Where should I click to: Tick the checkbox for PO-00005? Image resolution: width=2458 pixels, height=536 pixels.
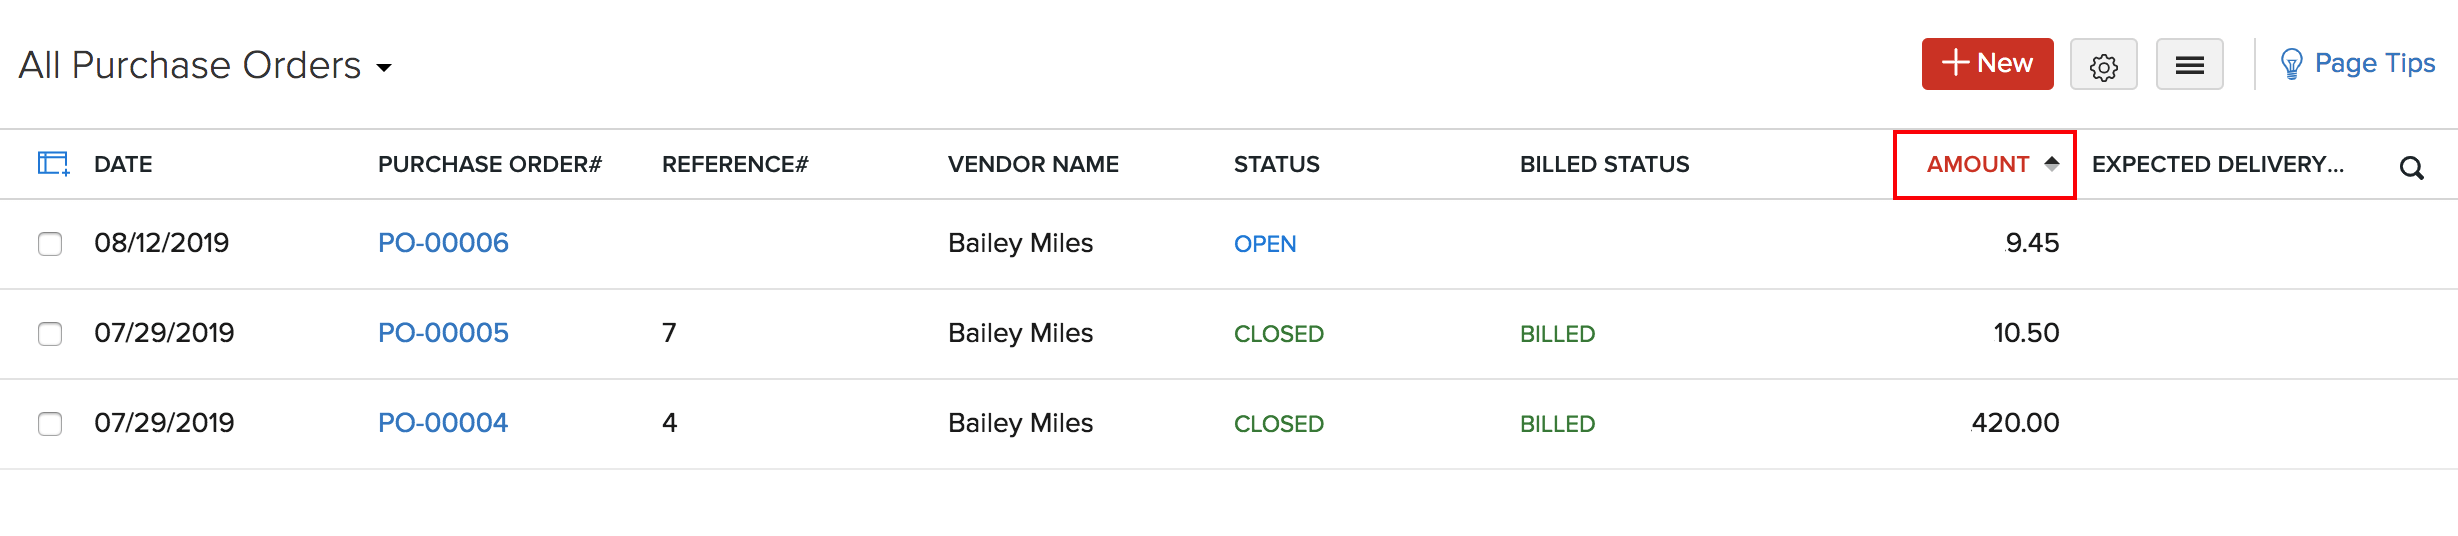[50, 334]
